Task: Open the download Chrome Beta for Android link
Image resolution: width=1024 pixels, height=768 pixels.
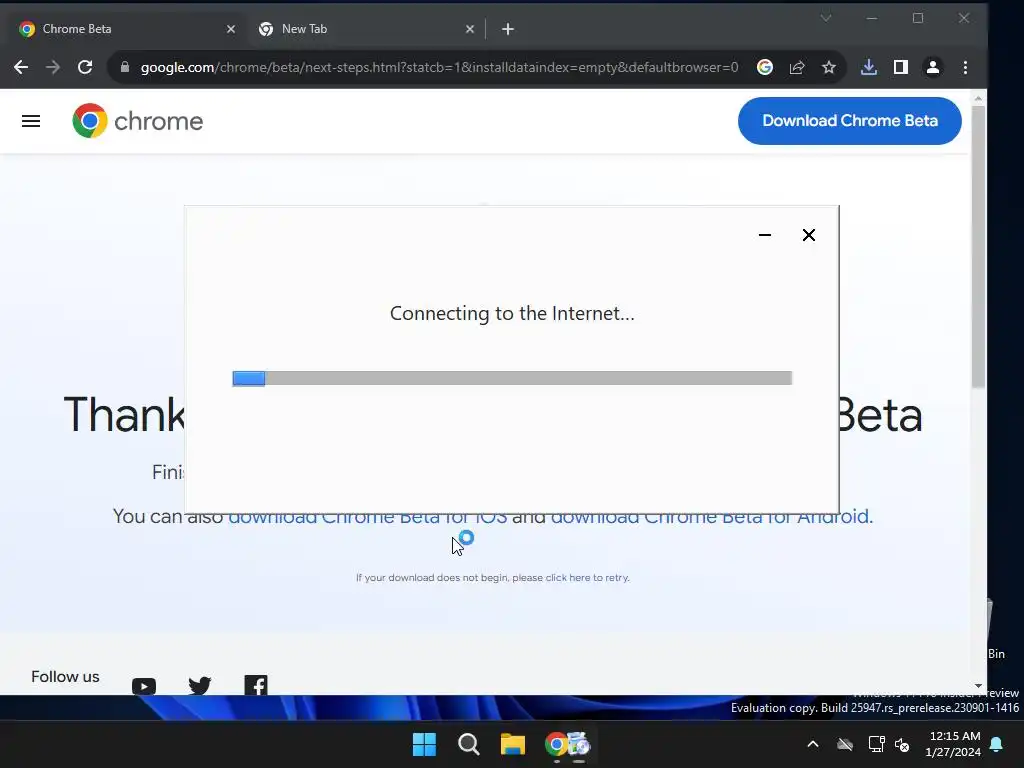Action: (712, 517)
